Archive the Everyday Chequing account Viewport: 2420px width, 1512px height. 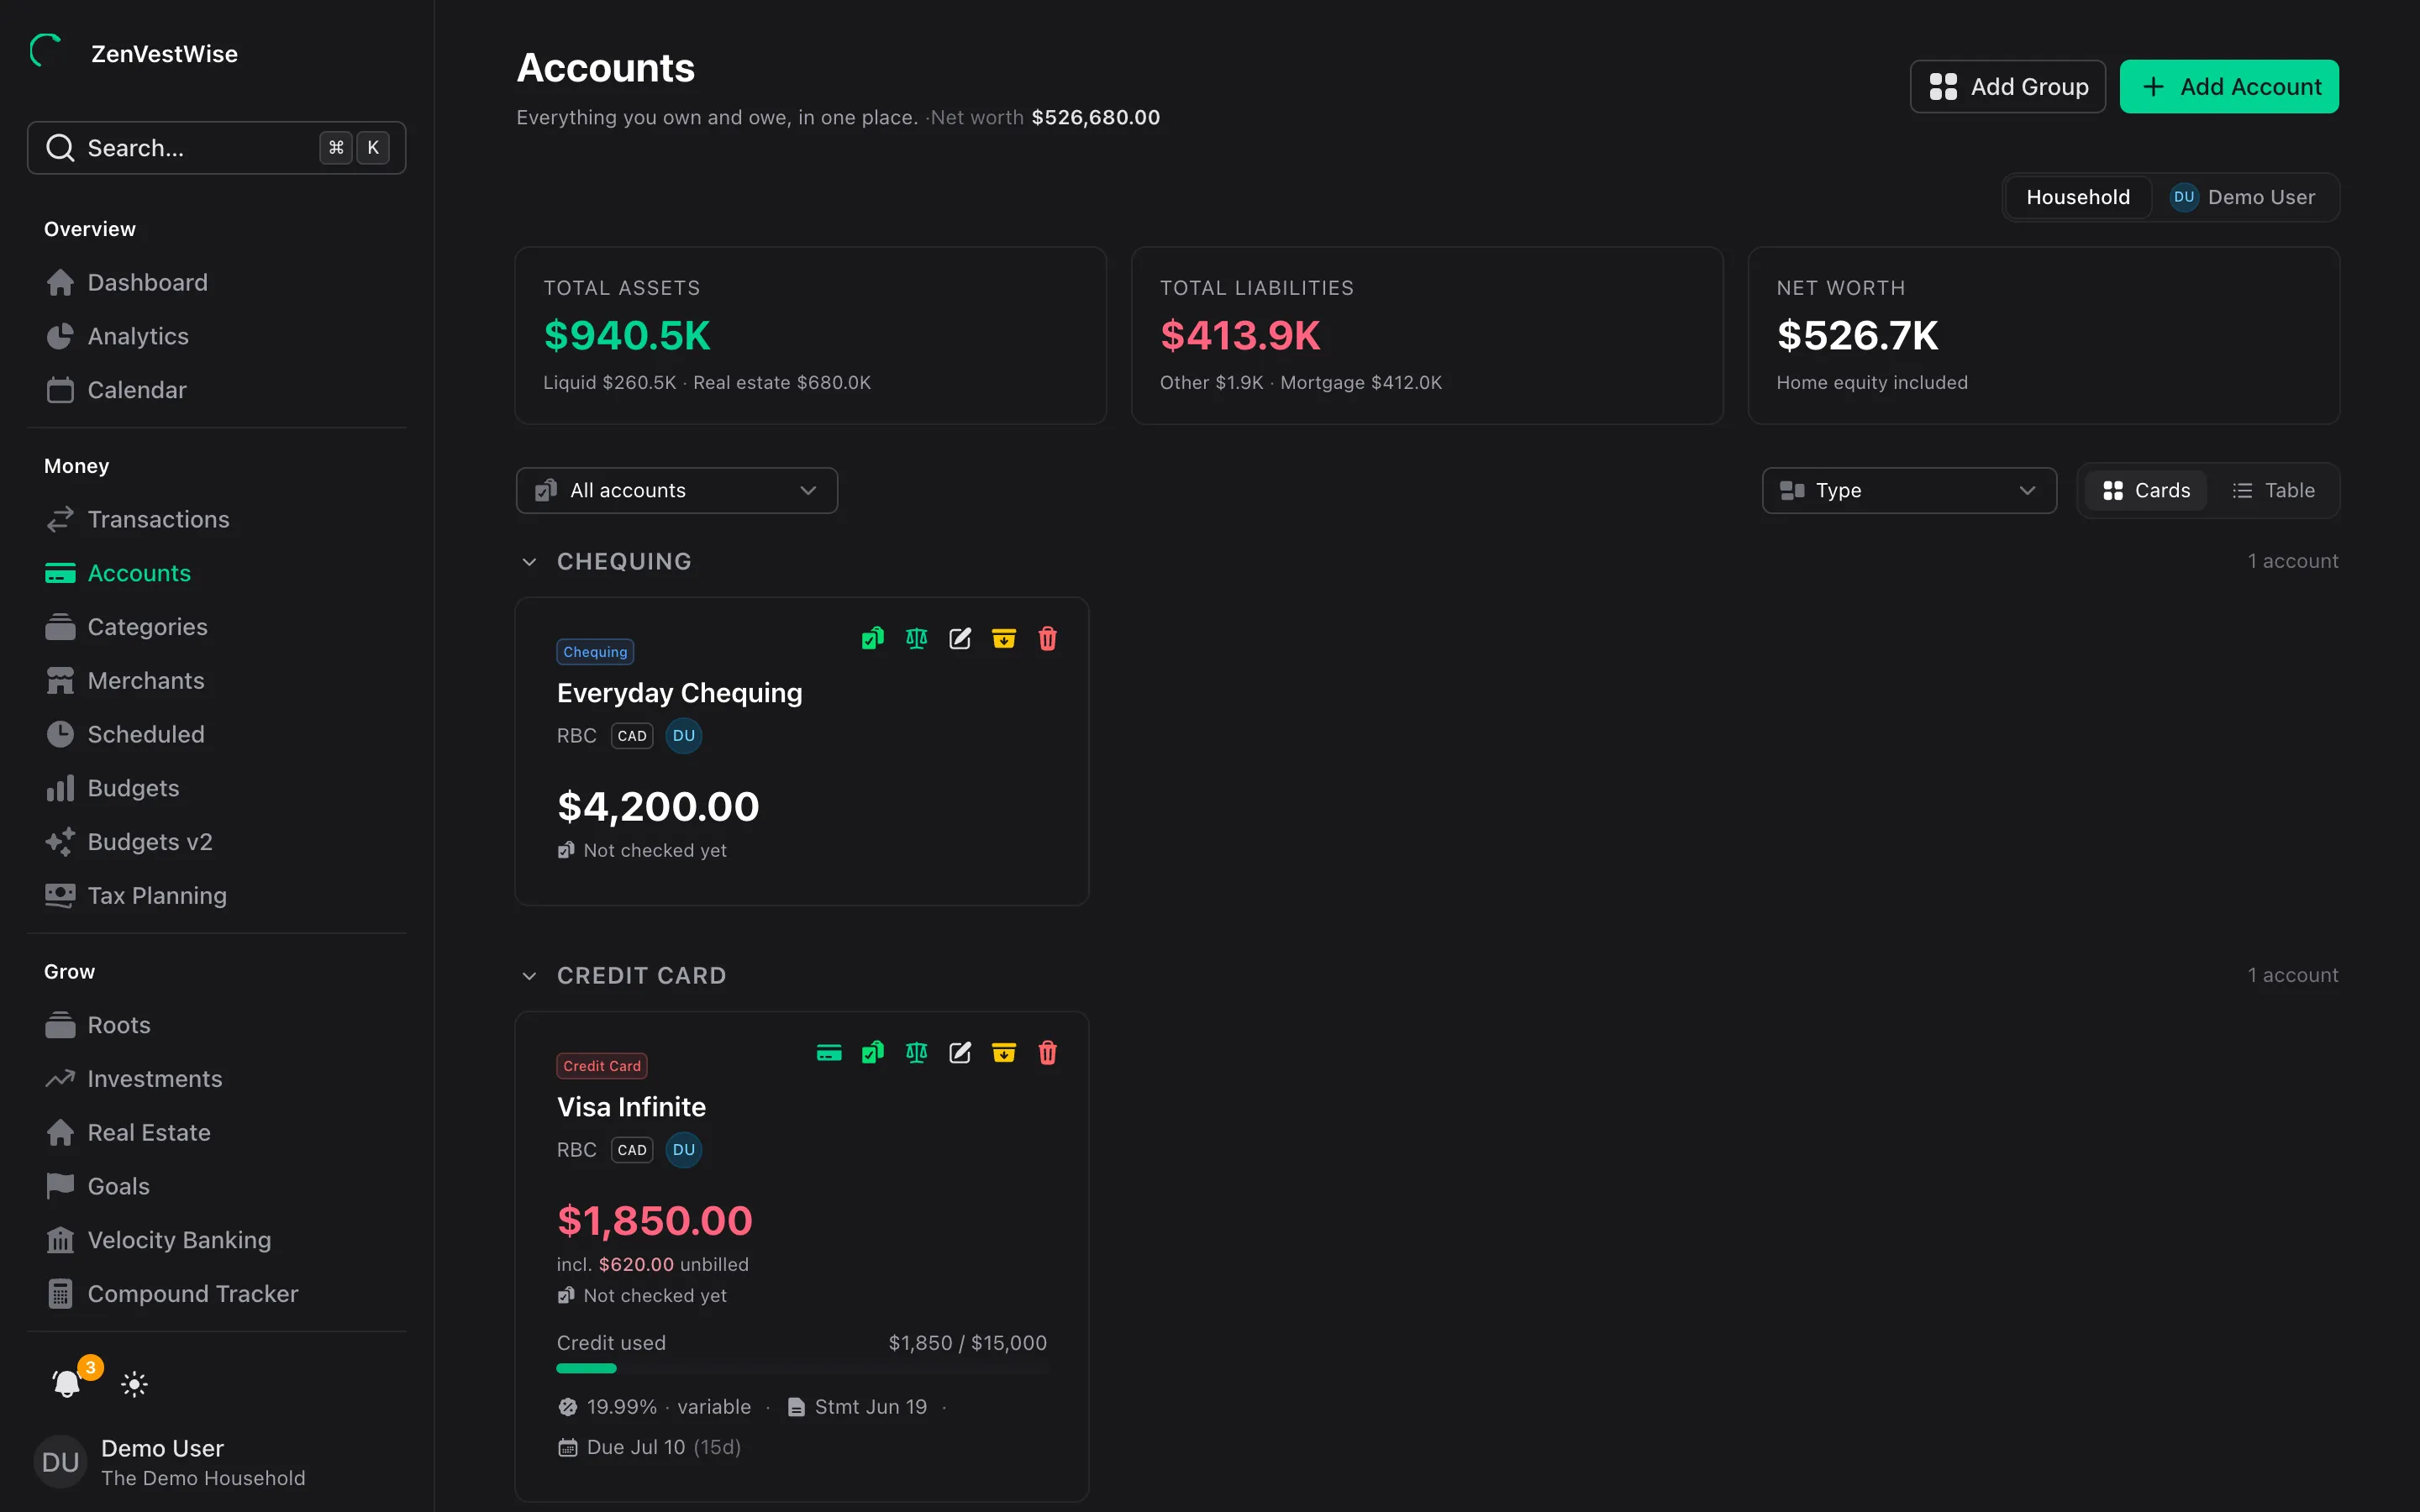(1004, 639)
